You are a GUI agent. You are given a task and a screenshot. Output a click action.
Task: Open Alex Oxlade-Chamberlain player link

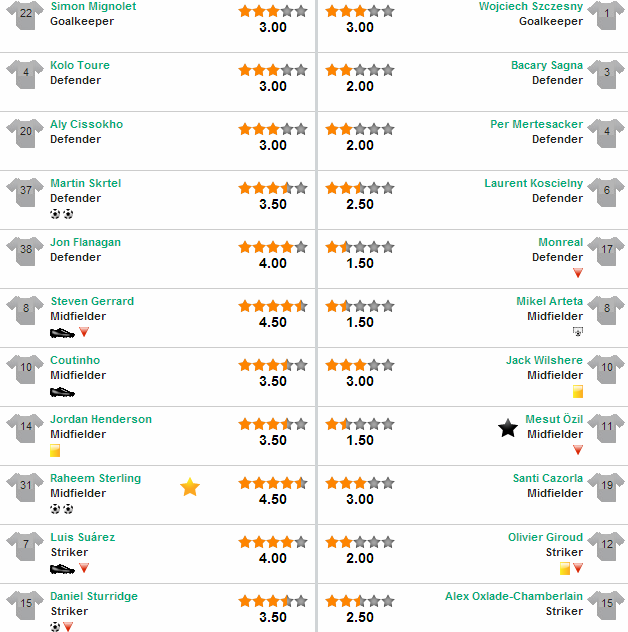point(514,596)
